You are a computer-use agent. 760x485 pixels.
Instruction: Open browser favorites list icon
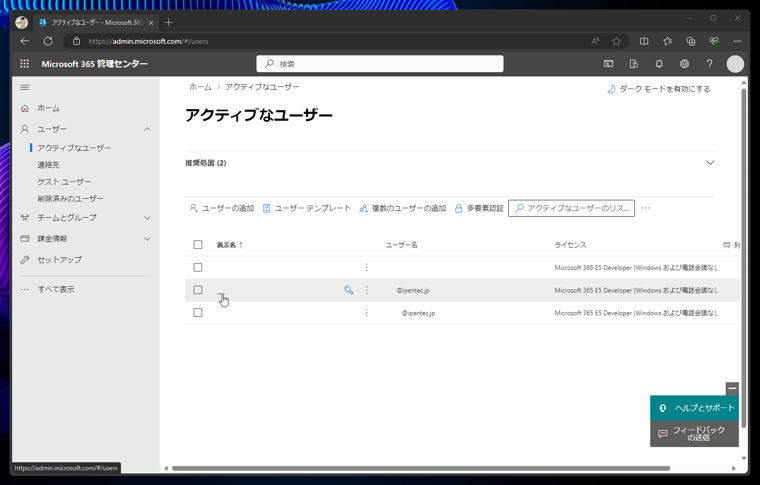tap(667, 41)
